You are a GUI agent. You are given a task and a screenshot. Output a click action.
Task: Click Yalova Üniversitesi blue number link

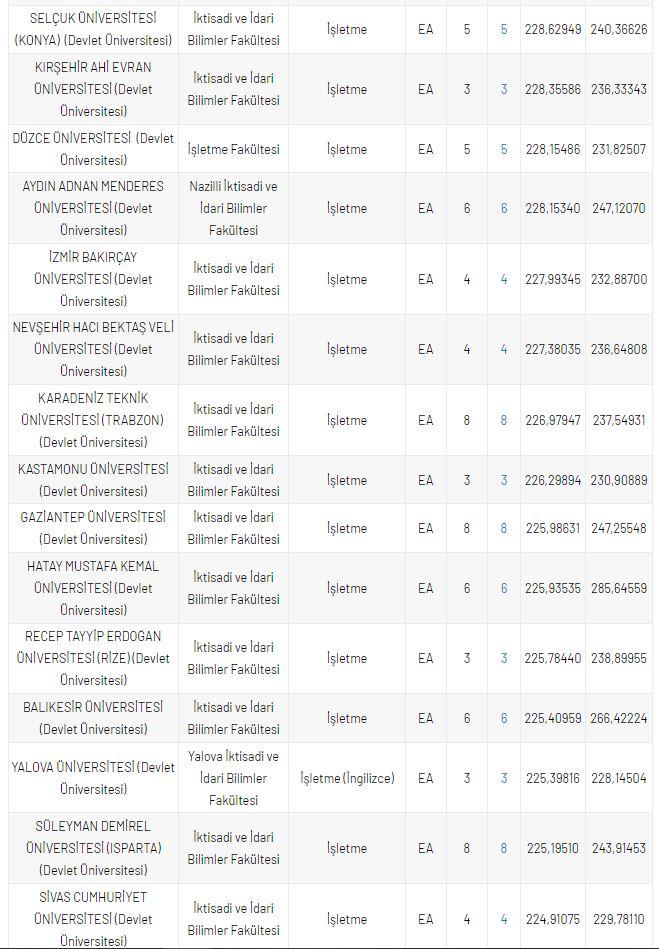click(504, 778)
